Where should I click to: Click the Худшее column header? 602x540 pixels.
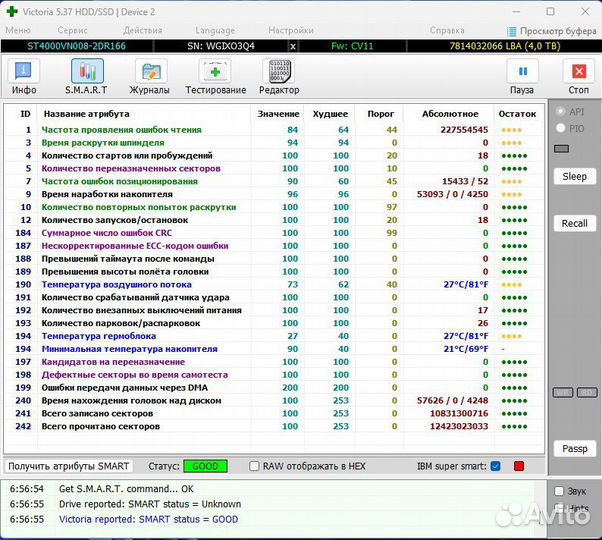(330, 114)
